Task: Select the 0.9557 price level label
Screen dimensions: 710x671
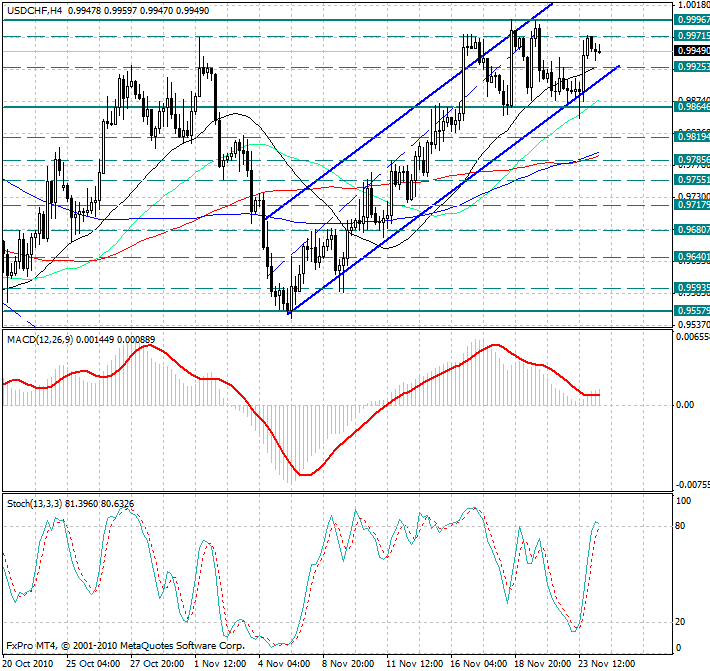Action: point(691,311)
